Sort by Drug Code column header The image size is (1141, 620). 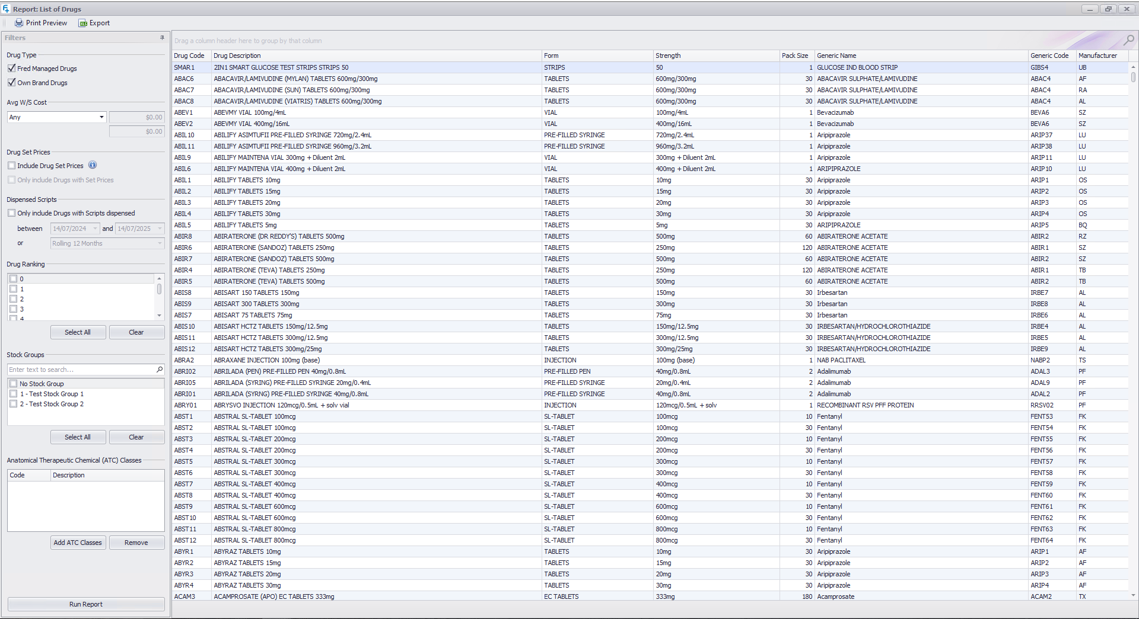coord(191,55)
